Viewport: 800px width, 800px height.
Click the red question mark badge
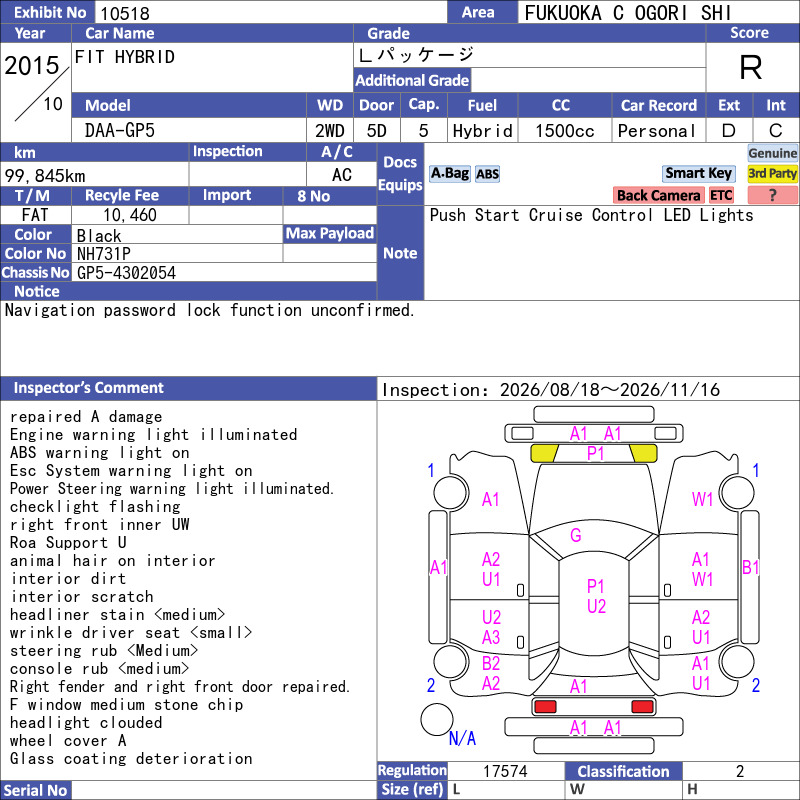pos(772,195)
